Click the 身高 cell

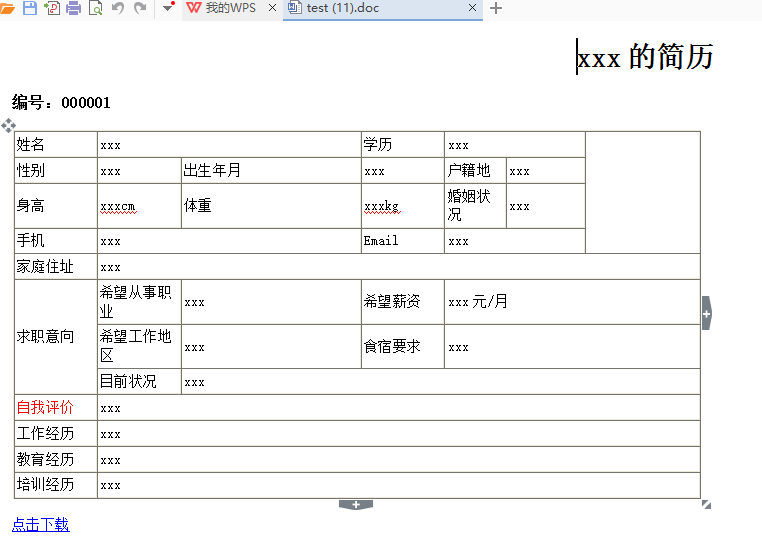pos(56,206)
